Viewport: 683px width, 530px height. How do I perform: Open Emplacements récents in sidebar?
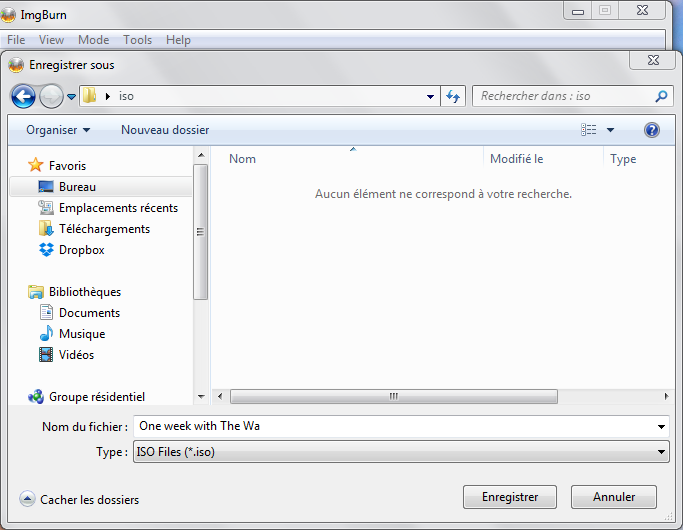point(118,208)
